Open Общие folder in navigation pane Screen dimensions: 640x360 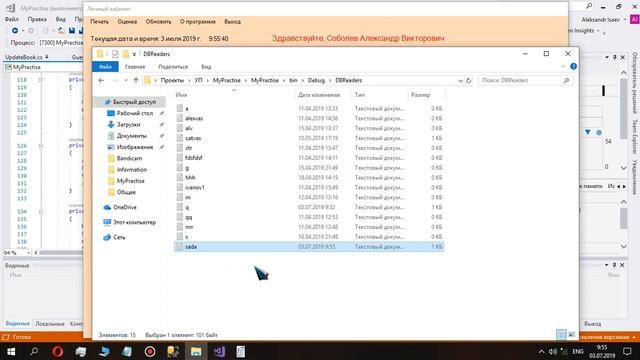tap(126, 192)
